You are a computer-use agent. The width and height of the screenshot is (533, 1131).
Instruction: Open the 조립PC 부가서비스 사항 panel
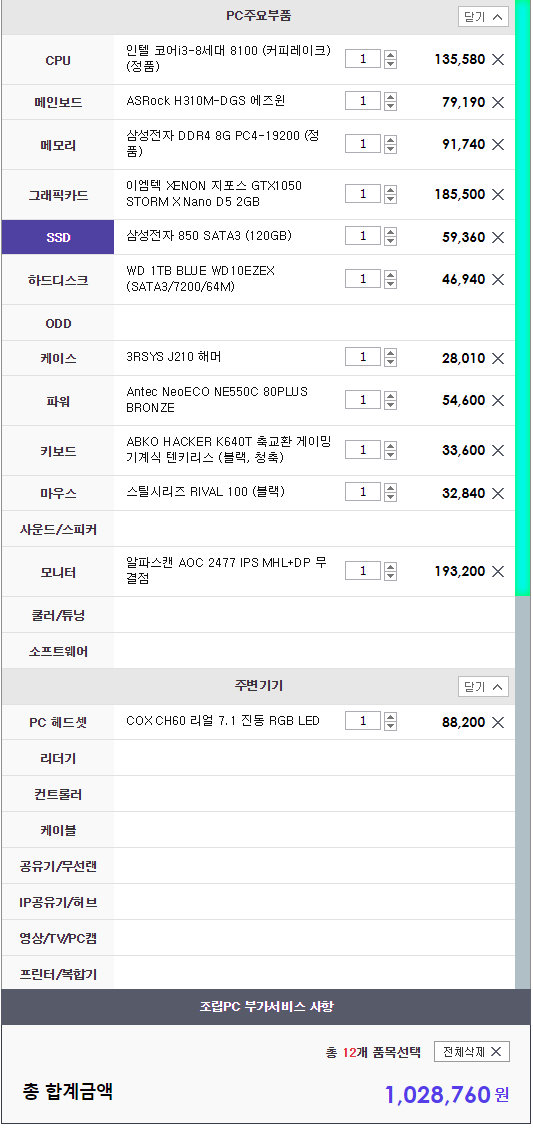266,1007
